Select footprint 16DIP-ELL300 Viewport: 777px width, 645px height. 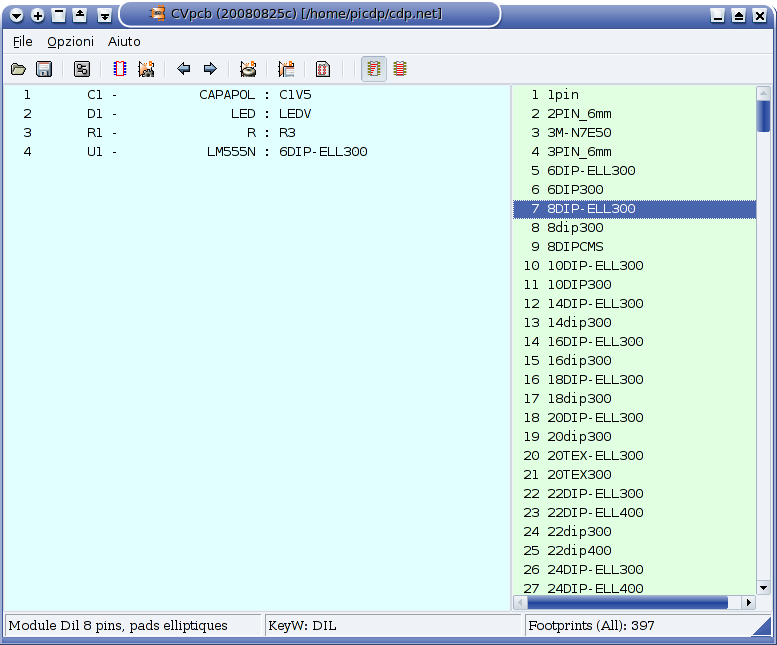[x=634, y=341]
